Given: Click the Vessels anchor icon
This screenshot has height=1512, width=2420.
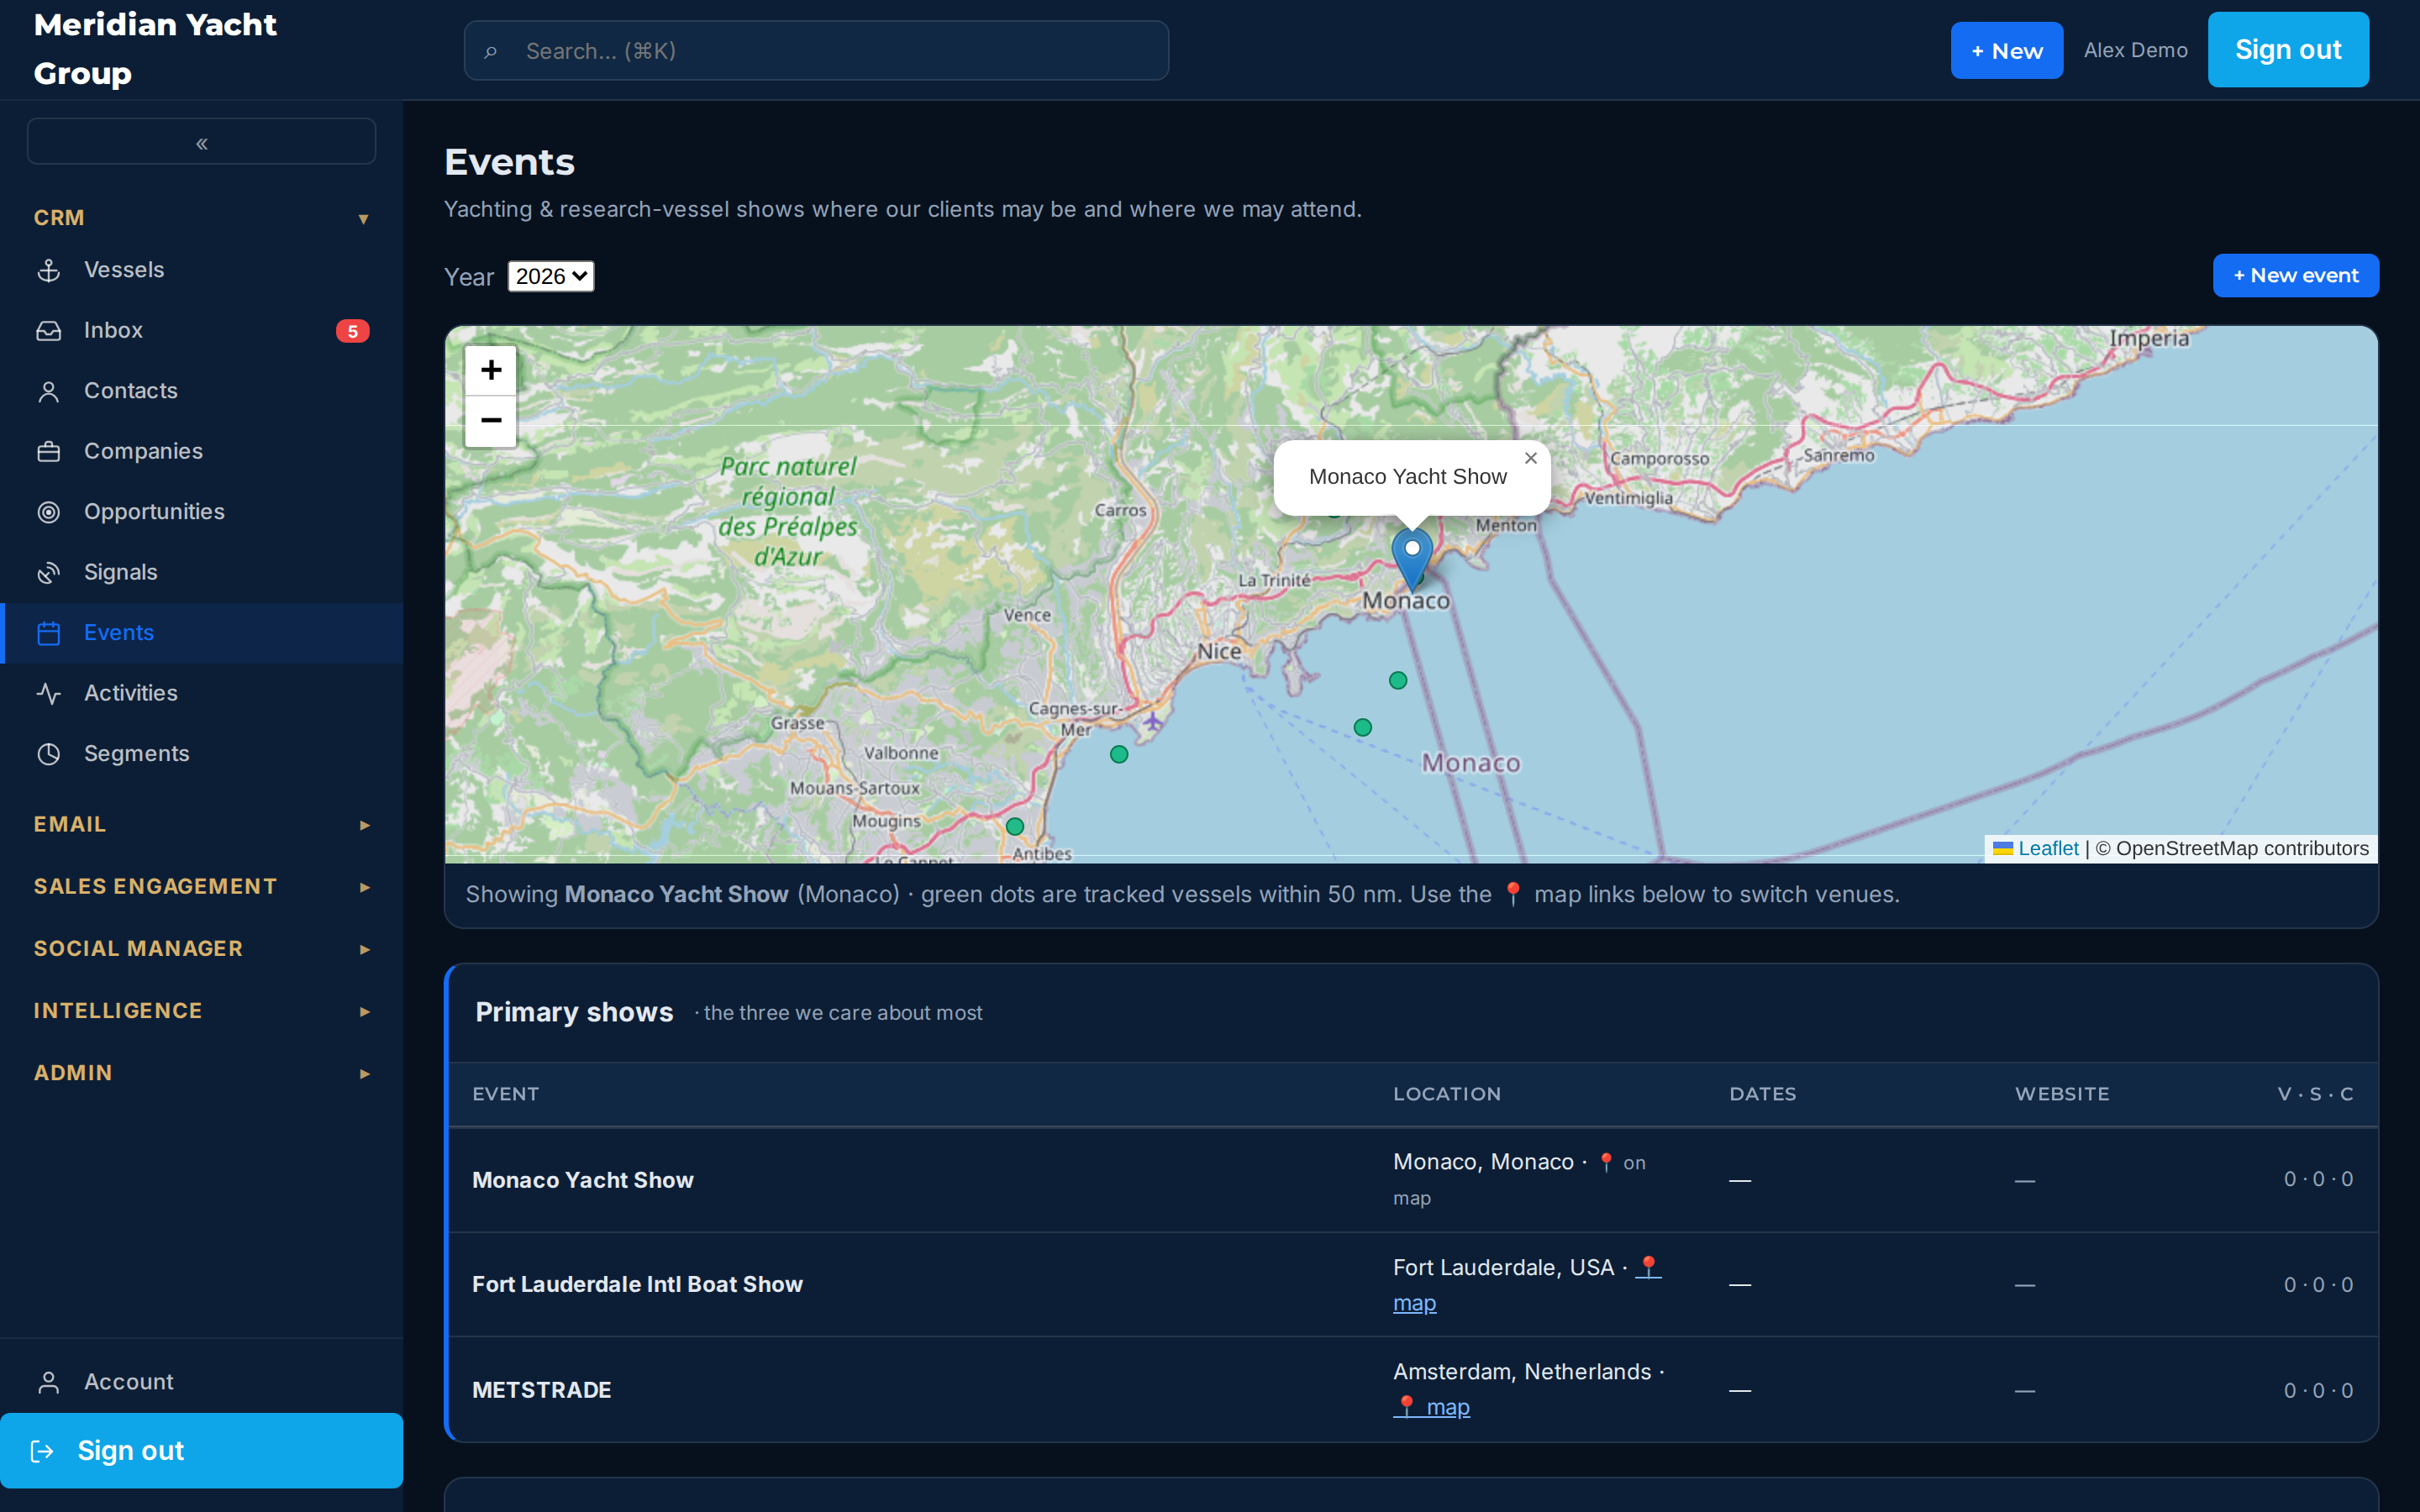Looking at the screenshot, I should 49,270.
